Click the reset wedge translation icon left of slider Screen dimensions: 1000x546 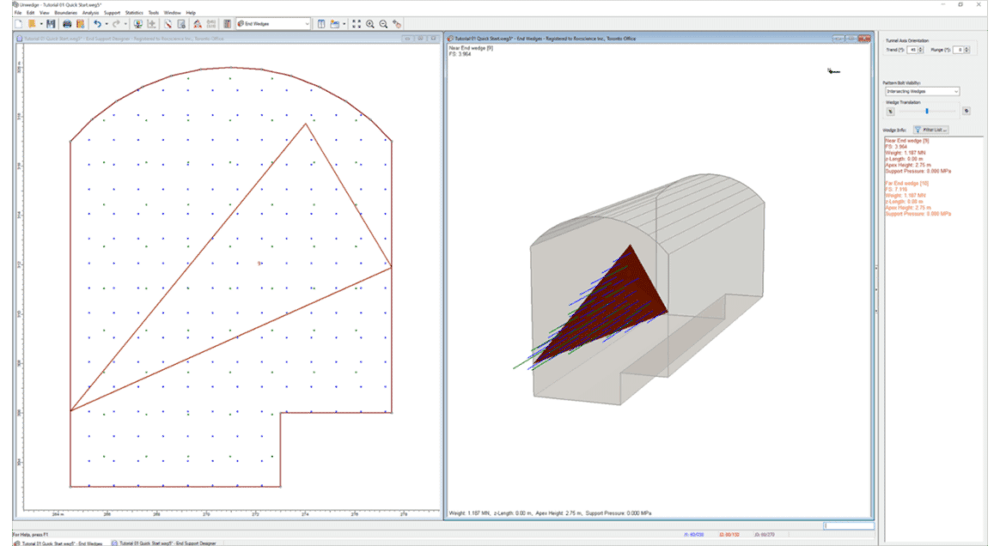(x=889, y=111)
